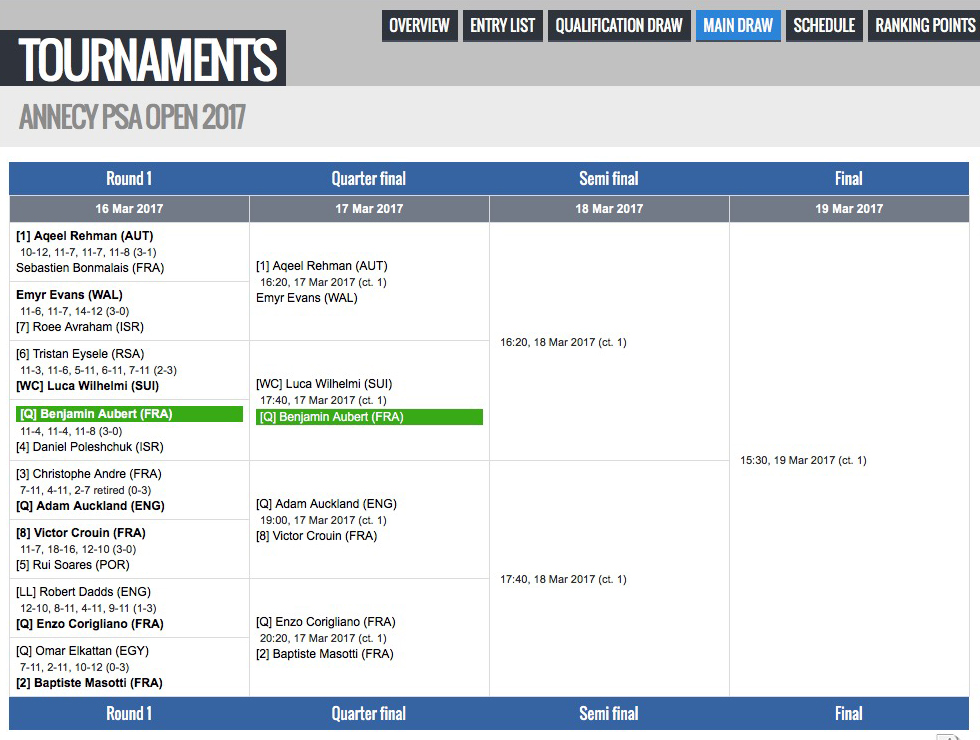The image size is (980, 740).
Task: Click the Annecy PSA Open 2017 title
Action: coord(132,118)
